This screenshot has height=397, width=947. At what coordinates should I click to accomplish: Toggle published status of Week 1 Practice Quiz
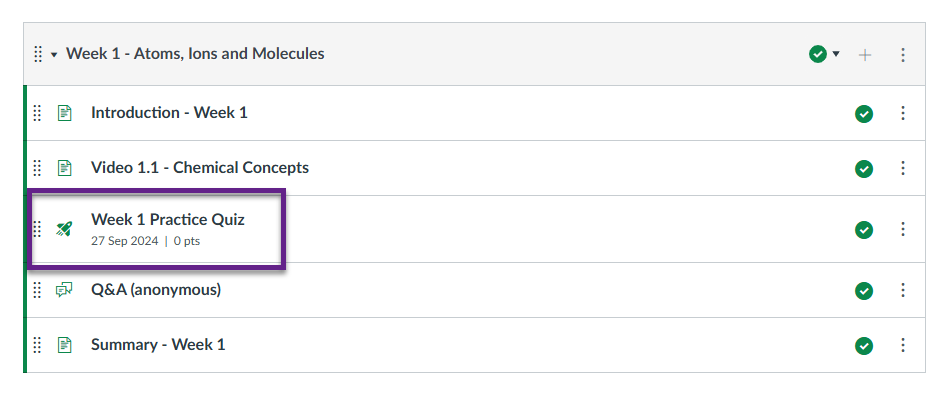pos(864,230)
